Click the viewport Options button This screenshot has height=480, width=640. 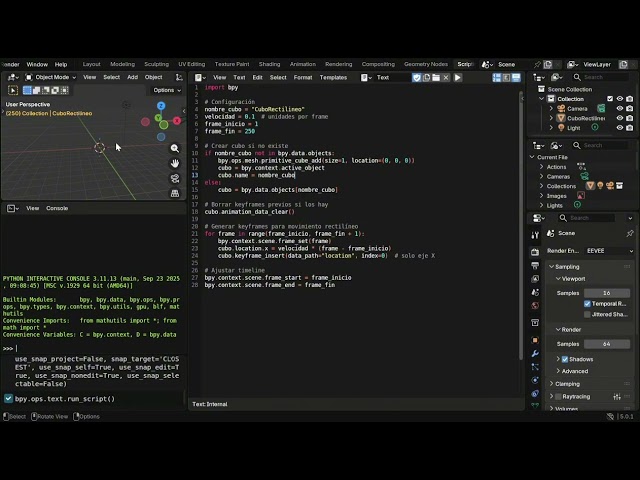166,90
